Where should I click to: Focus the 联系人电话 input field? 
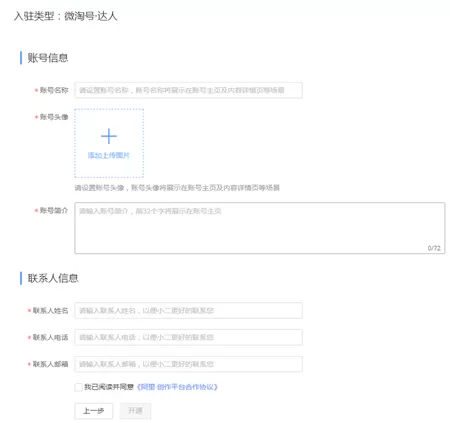(x=188, y=337)
